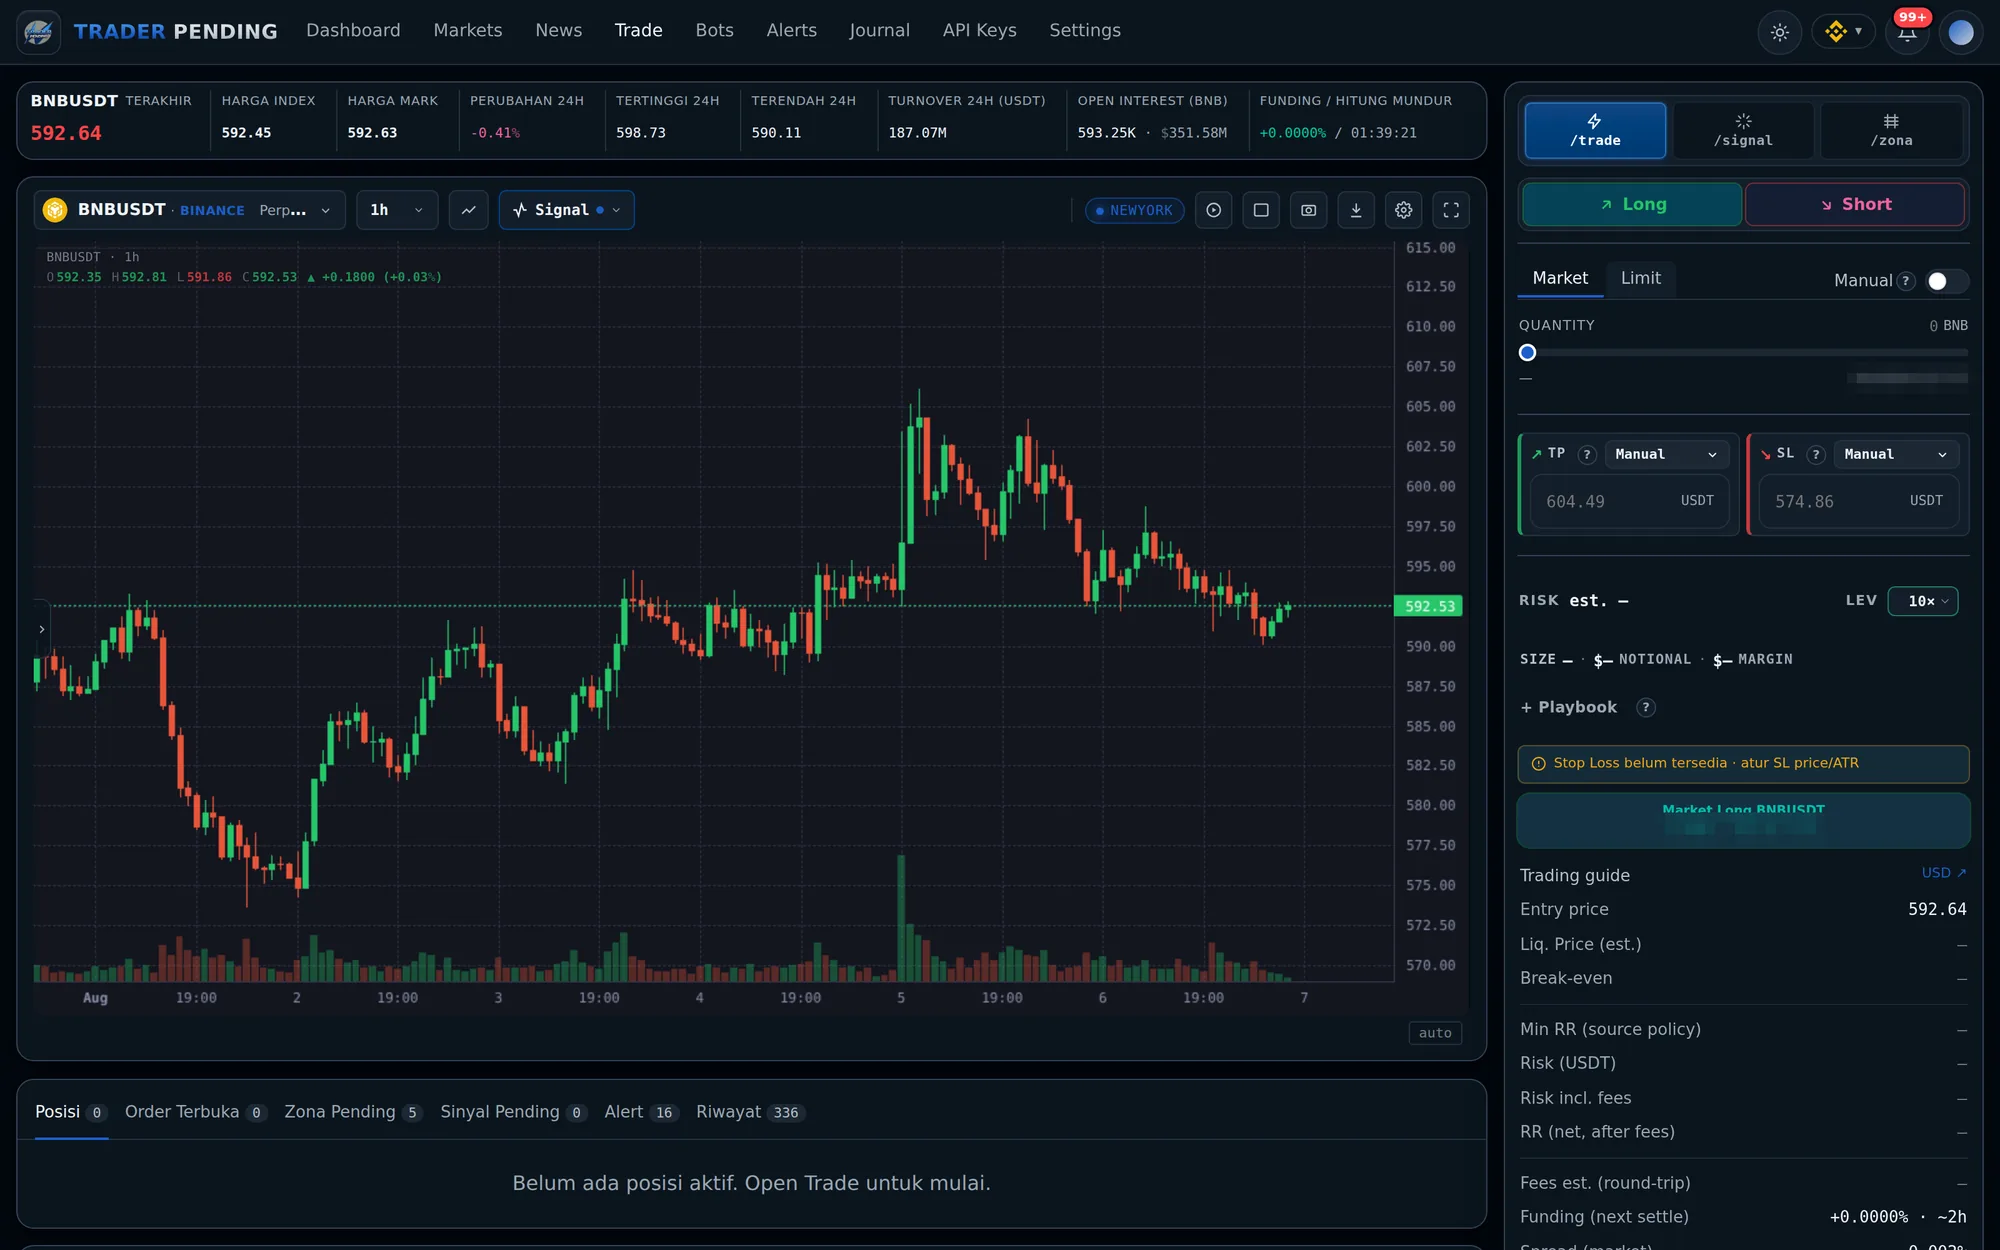Click the quantity slider track
The image size is (2000, 1250).
(x=1743, y=353)
